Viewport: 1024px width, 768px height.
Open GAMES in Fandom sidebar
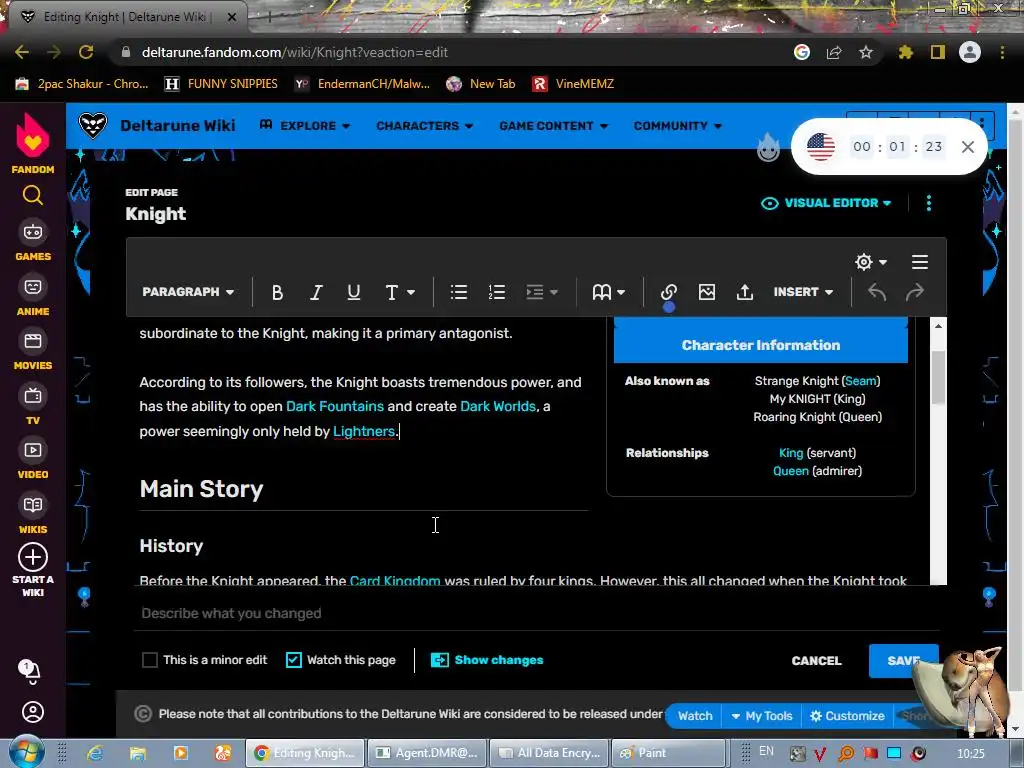[33, 242]
